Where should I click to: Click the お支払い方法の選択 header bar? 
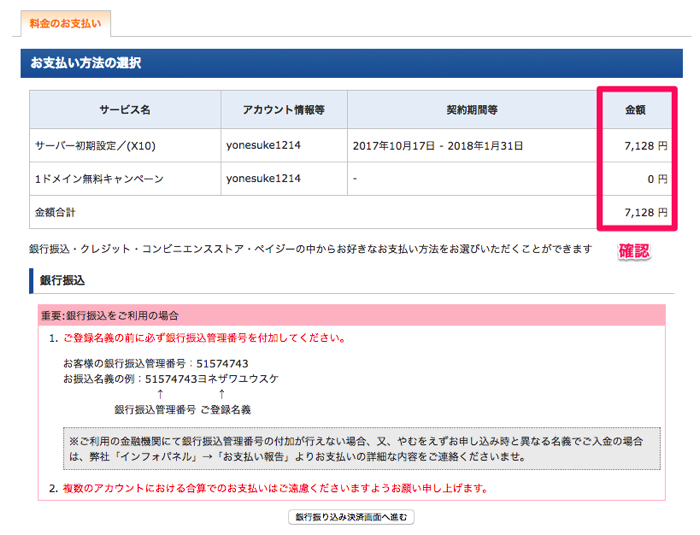352,63
